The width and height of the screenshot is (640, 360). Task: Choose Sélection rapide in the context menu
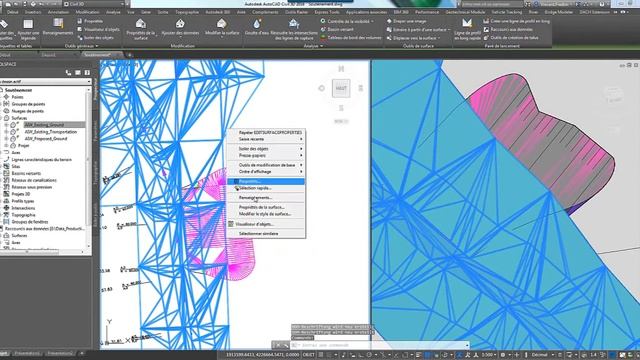(x=266, y=188)
